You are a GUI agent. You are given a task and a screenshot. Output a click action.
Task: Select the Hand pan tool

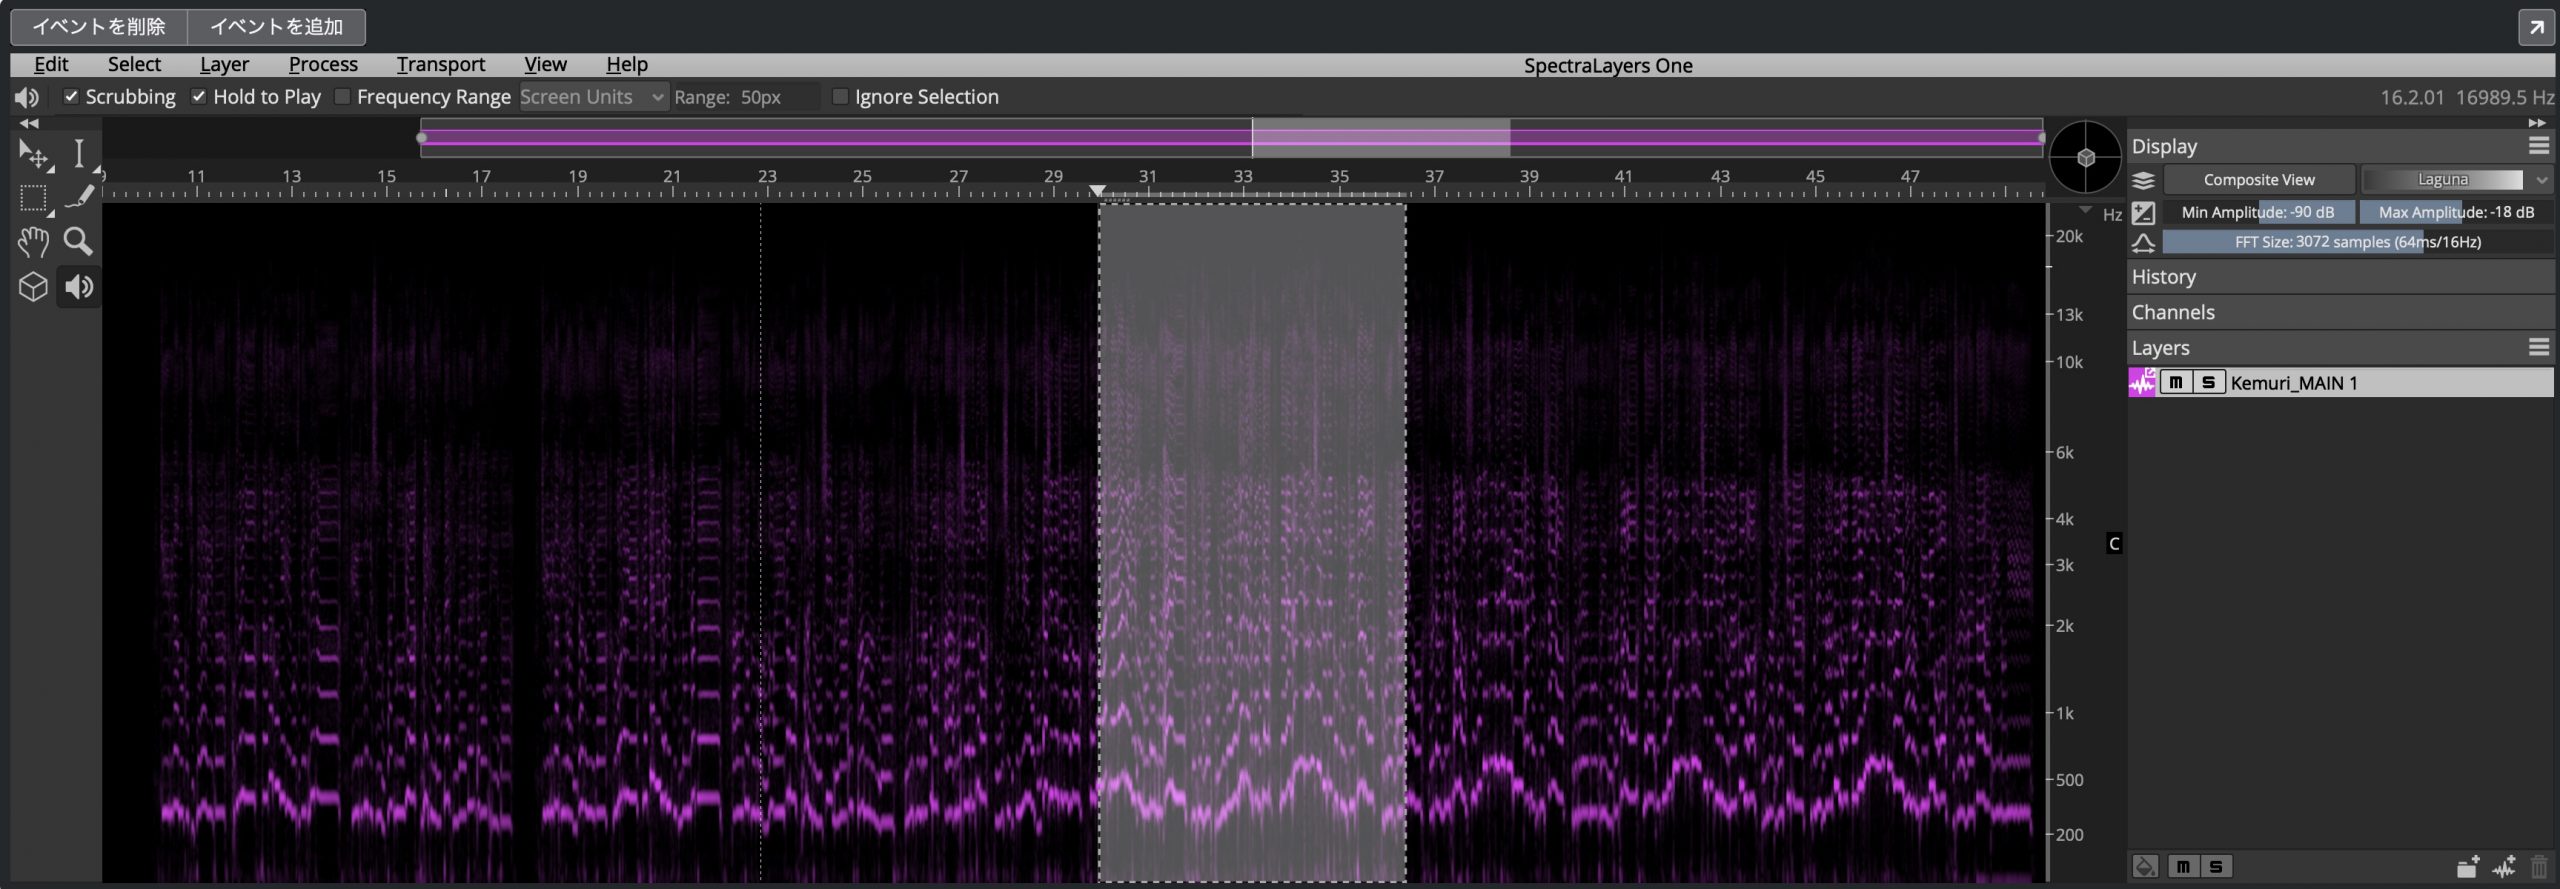(33, 242)
